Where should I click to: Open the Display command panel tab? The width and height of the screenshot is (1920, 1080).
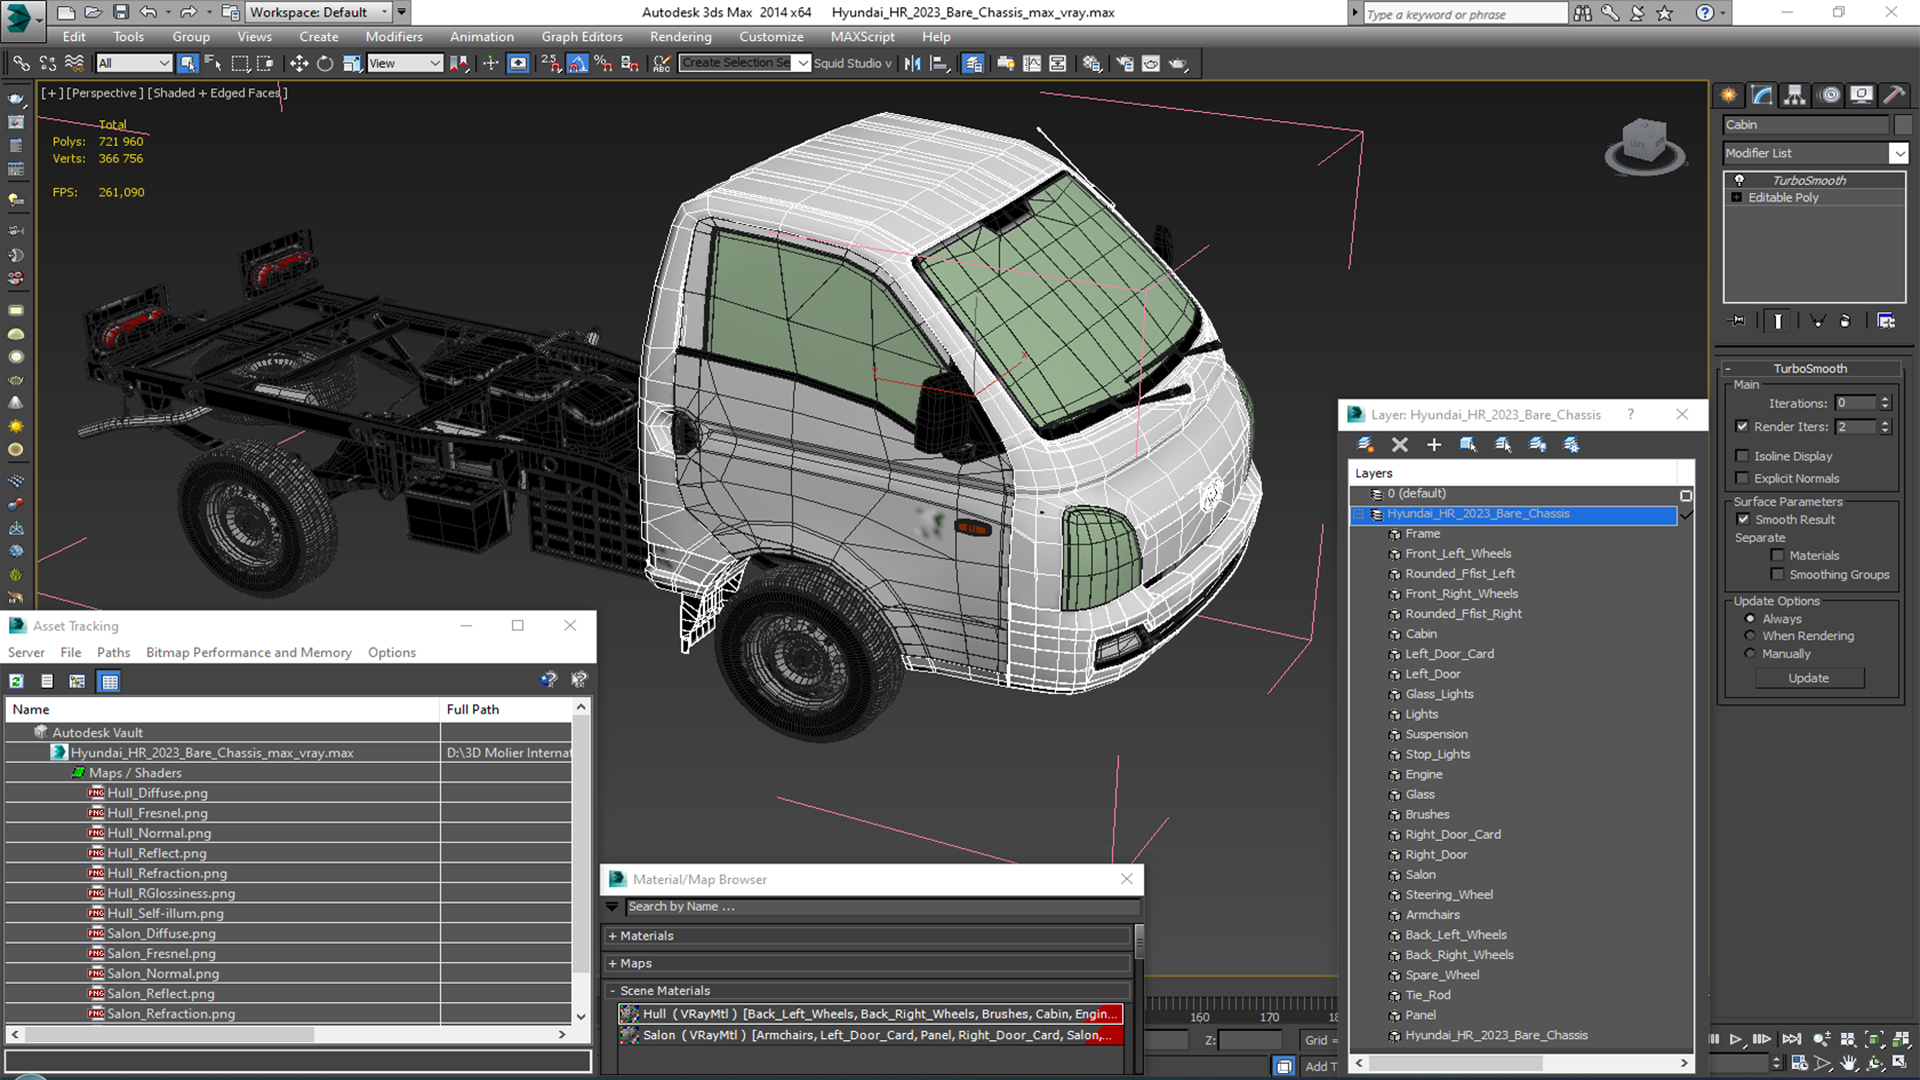click(x=1861, y=95)
